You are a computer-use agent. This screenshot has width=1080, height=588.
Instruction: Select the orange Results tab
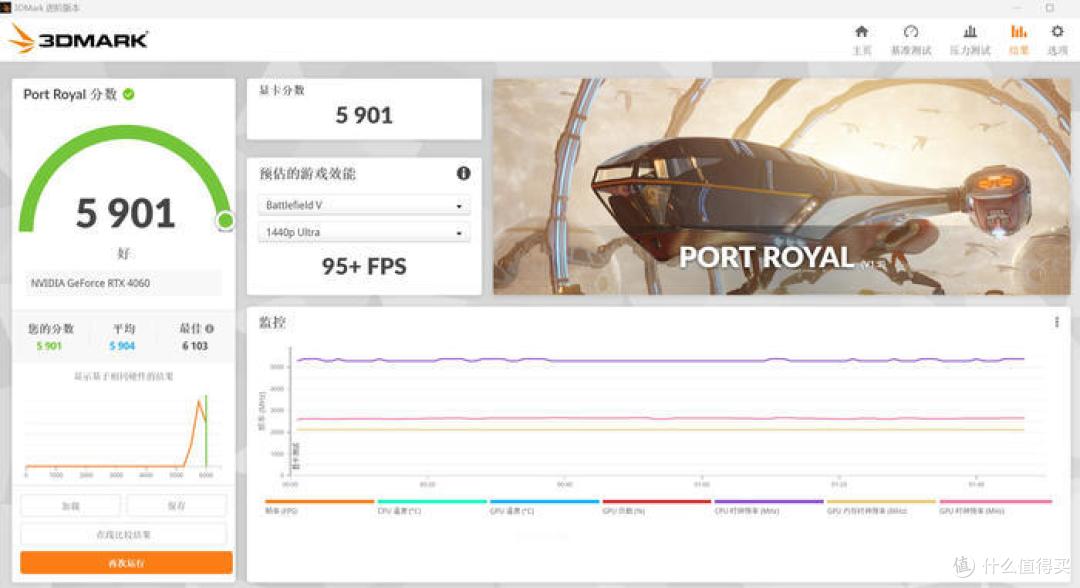coord(1019,40)
